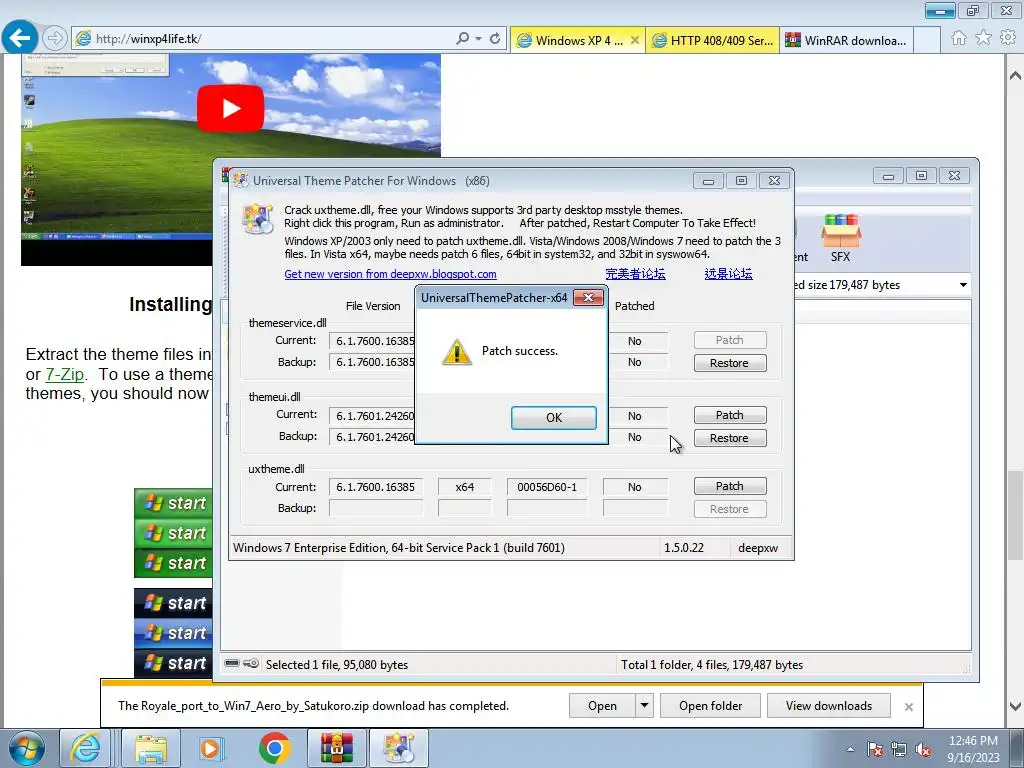Open a new blank tab in IE
The height and width of the screenshot is (768, 1024).
pos(926,40)
